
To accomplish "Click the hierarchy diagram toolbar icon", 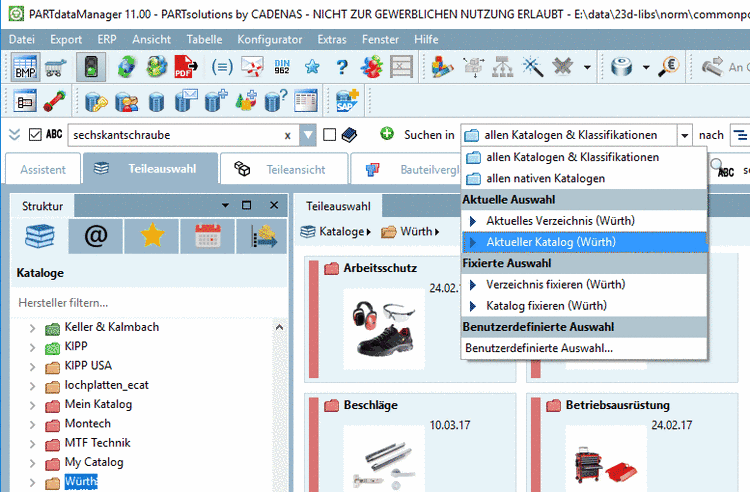I will (502, 67).
